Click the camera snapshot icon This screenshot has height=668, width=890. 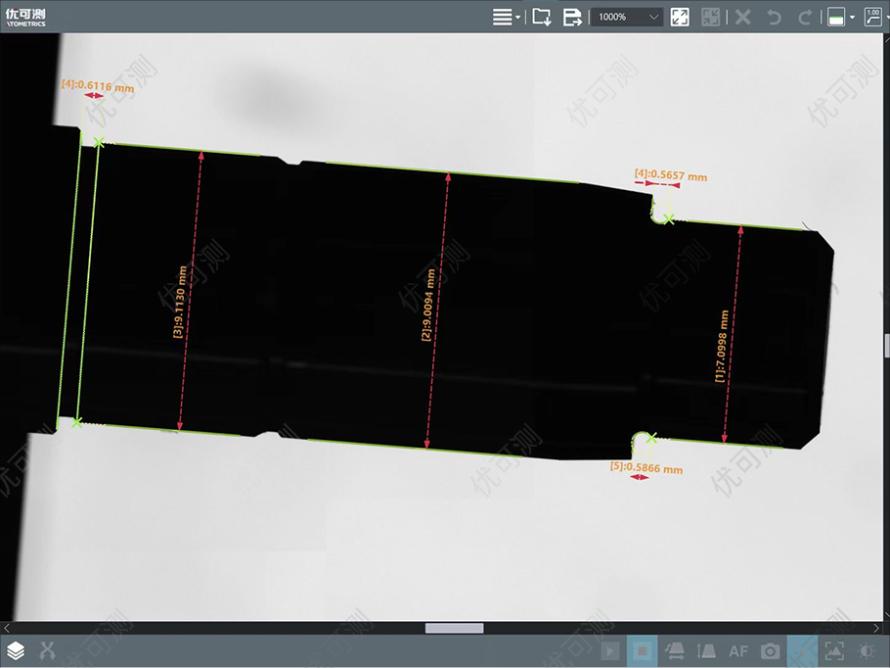(x=770, y=651)
